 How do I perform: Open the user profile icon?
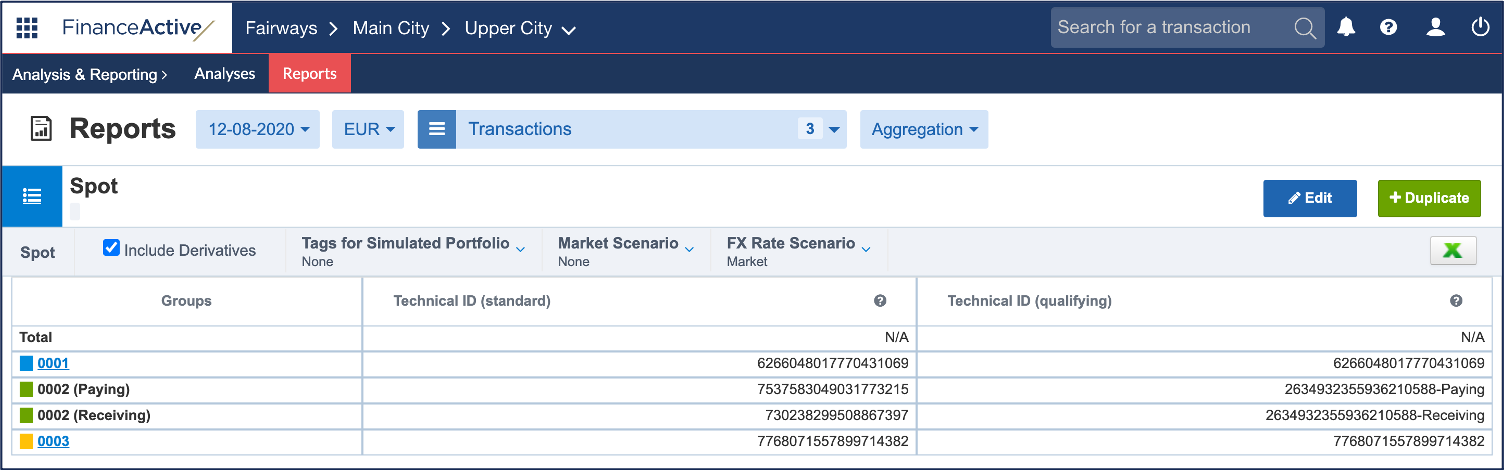tap(1436, 28)
